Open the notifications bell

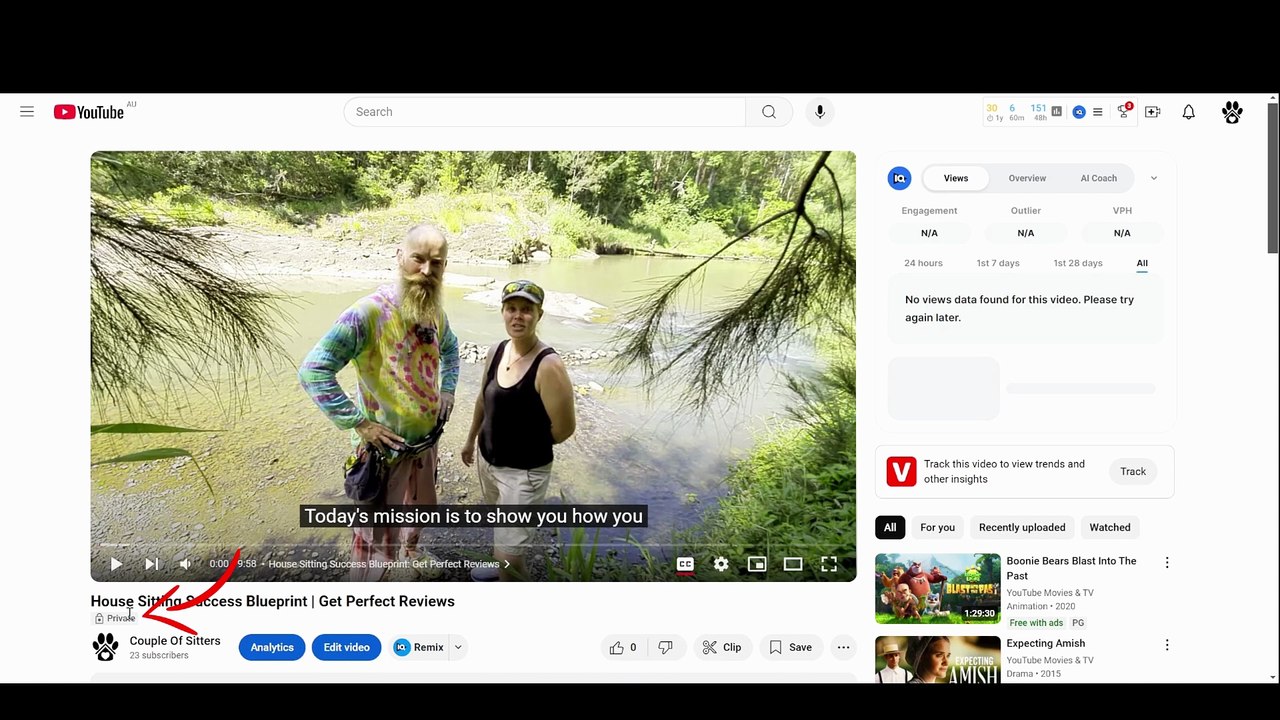(x=1188, y=112)
